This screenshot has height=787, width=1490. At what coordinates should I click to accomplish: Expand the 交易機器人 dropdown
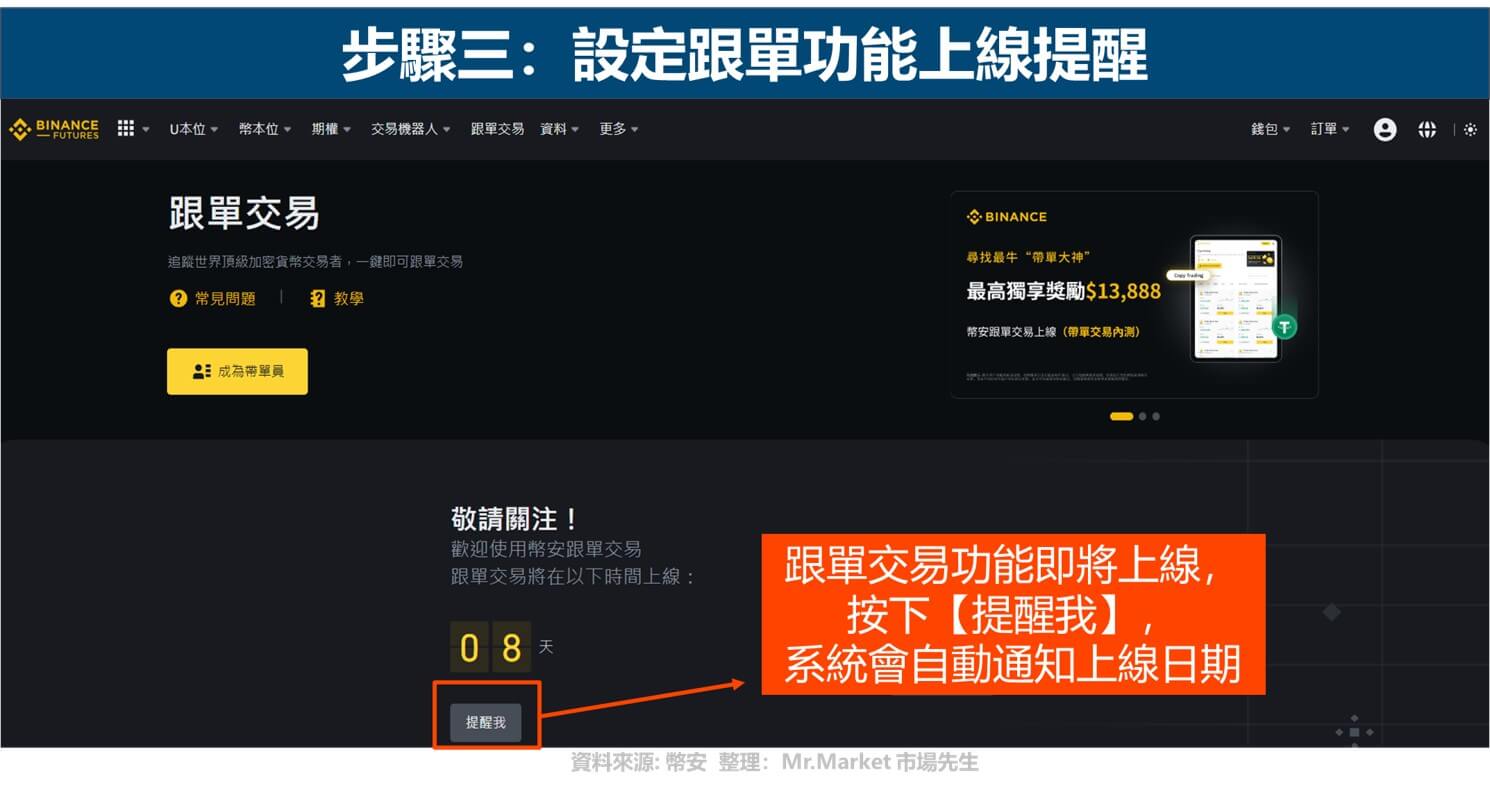pyautogui.click(x=410, y=129)
